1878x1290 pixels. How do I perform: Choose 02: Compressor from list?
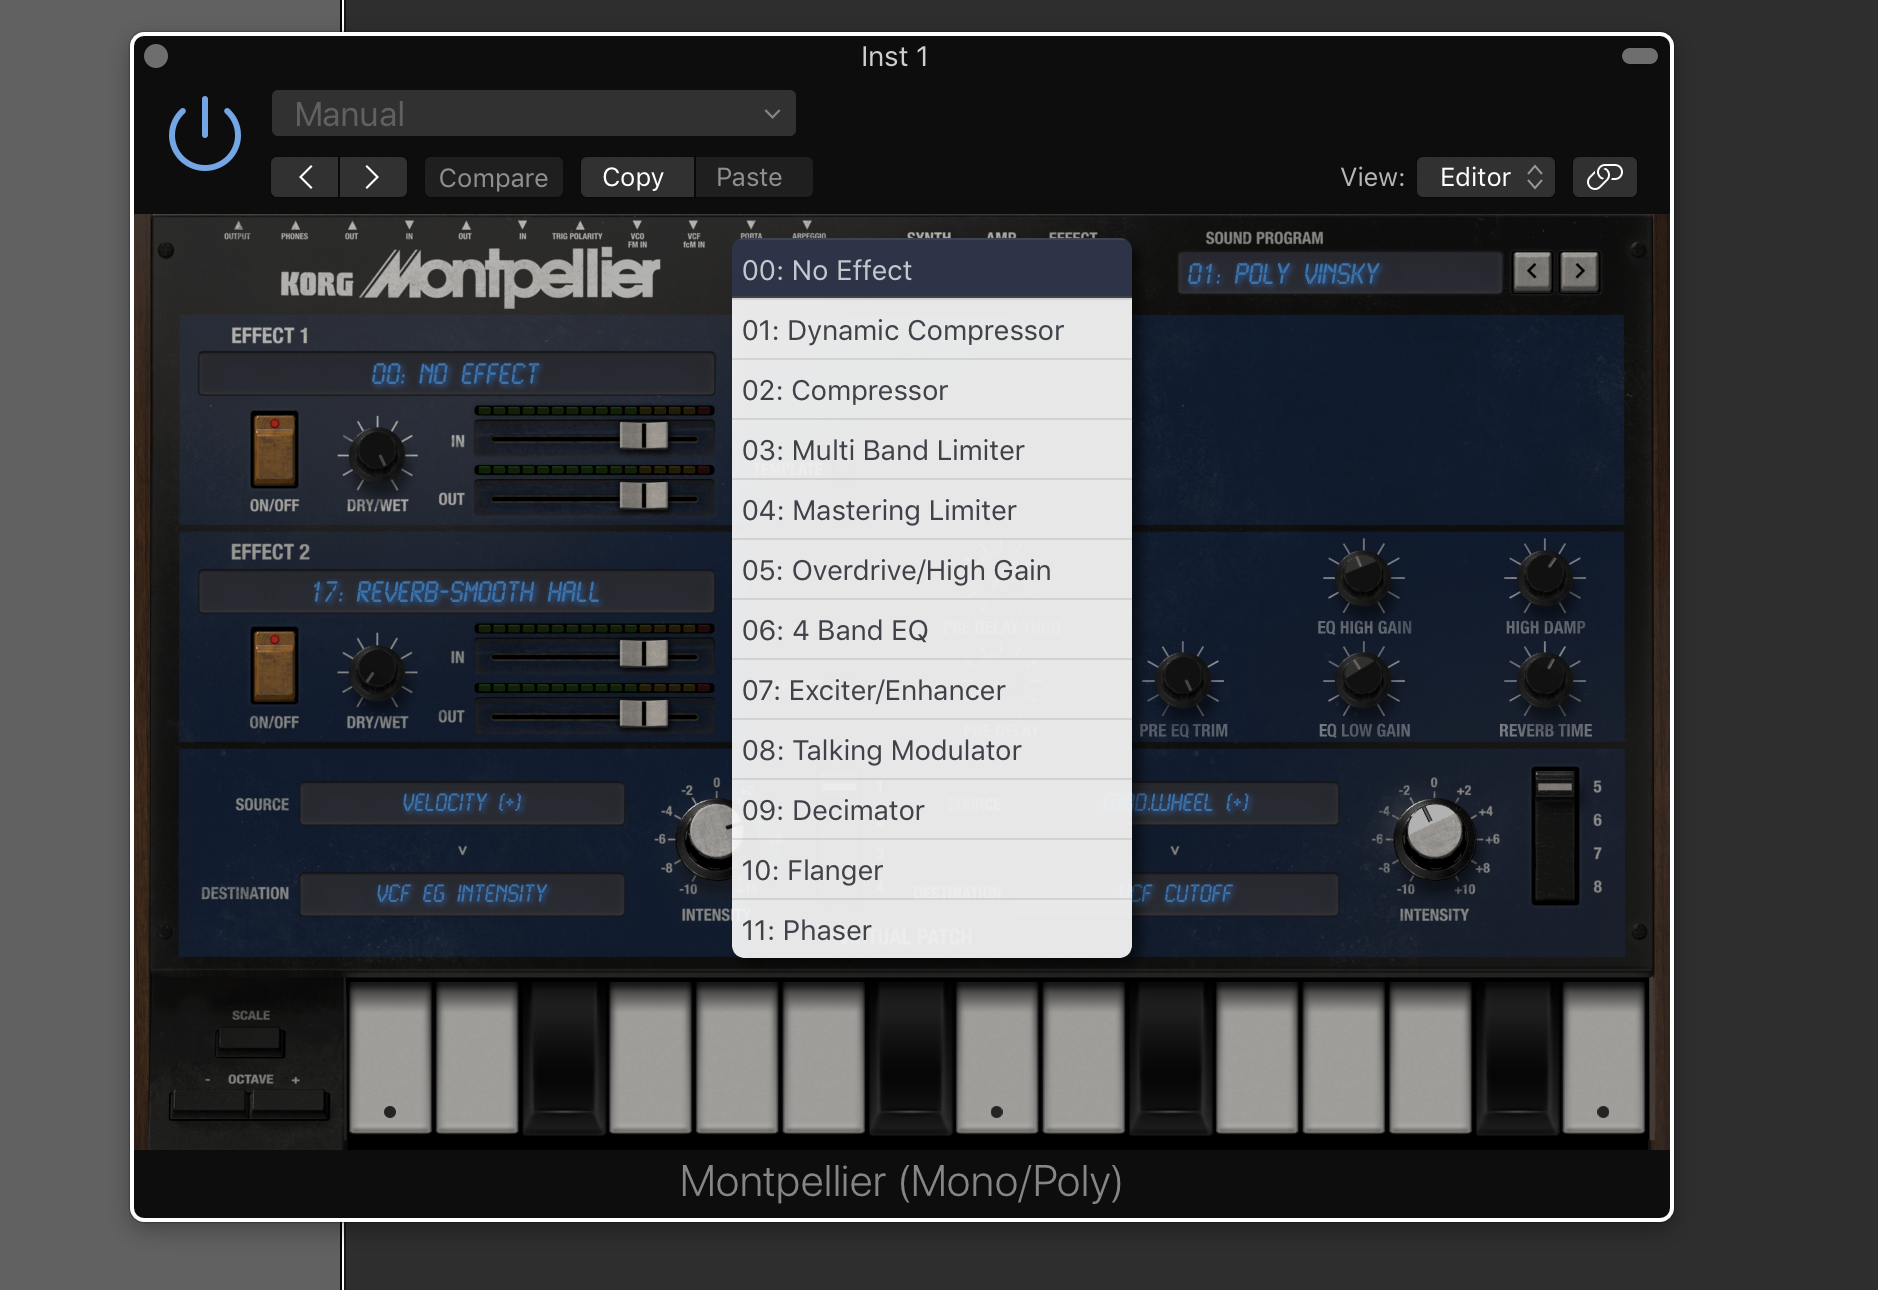coord(932,390)
